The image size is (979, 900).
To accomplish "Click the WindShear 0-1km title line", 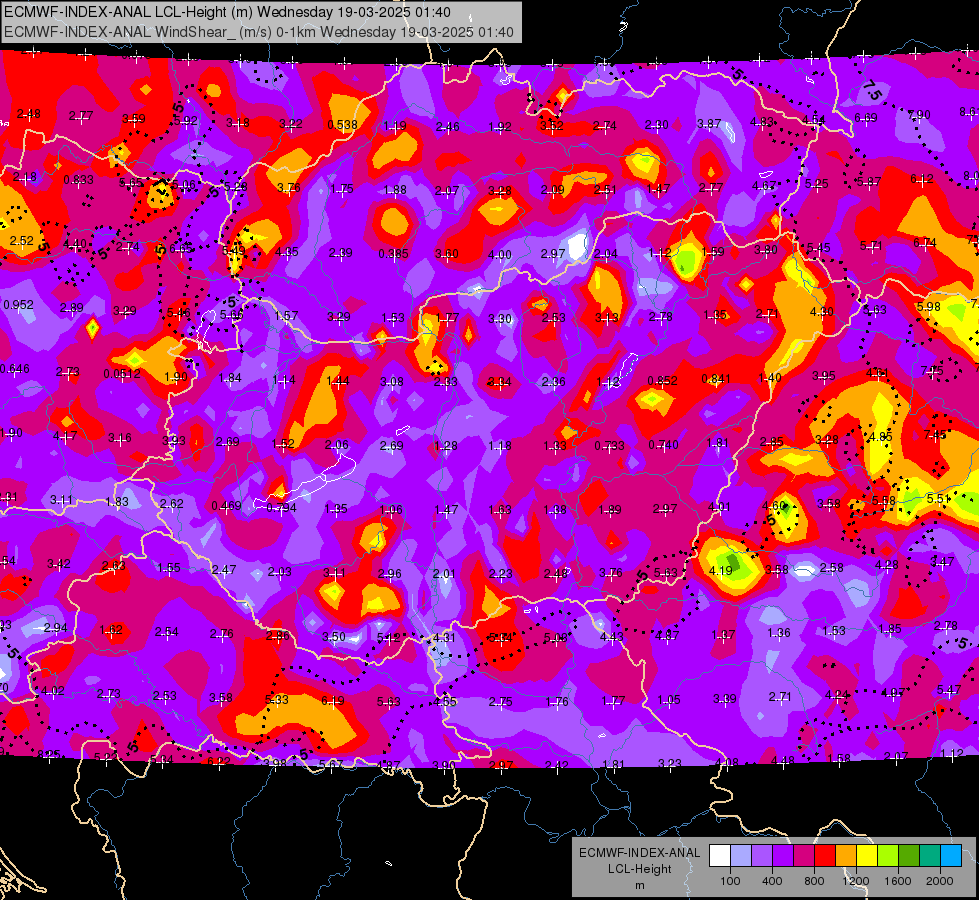I will coord(258,32).
